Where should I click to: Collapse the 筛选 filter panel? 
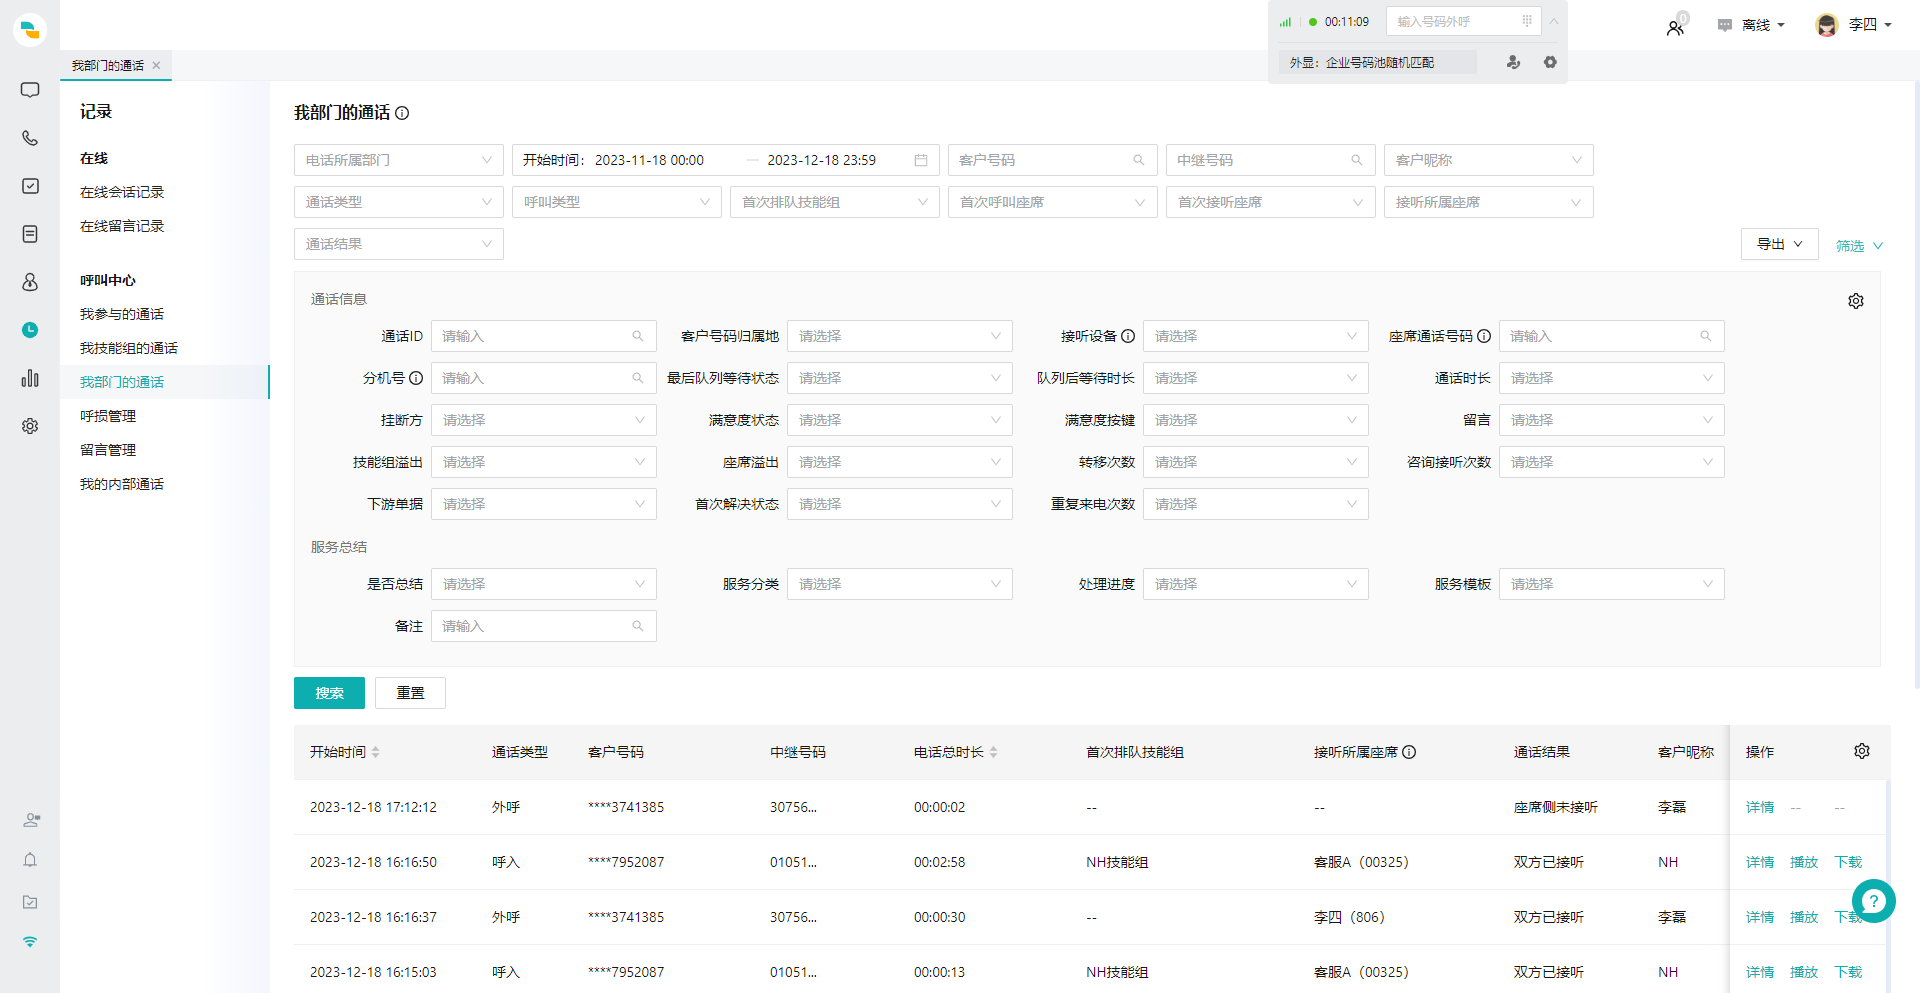(x=1859, y=245)
